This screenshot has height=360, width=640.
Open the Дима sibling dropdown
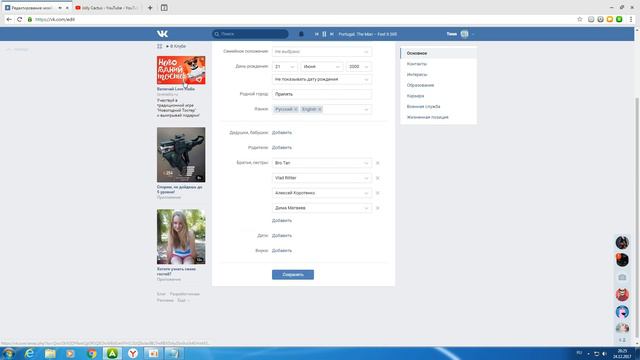point(322,208)
